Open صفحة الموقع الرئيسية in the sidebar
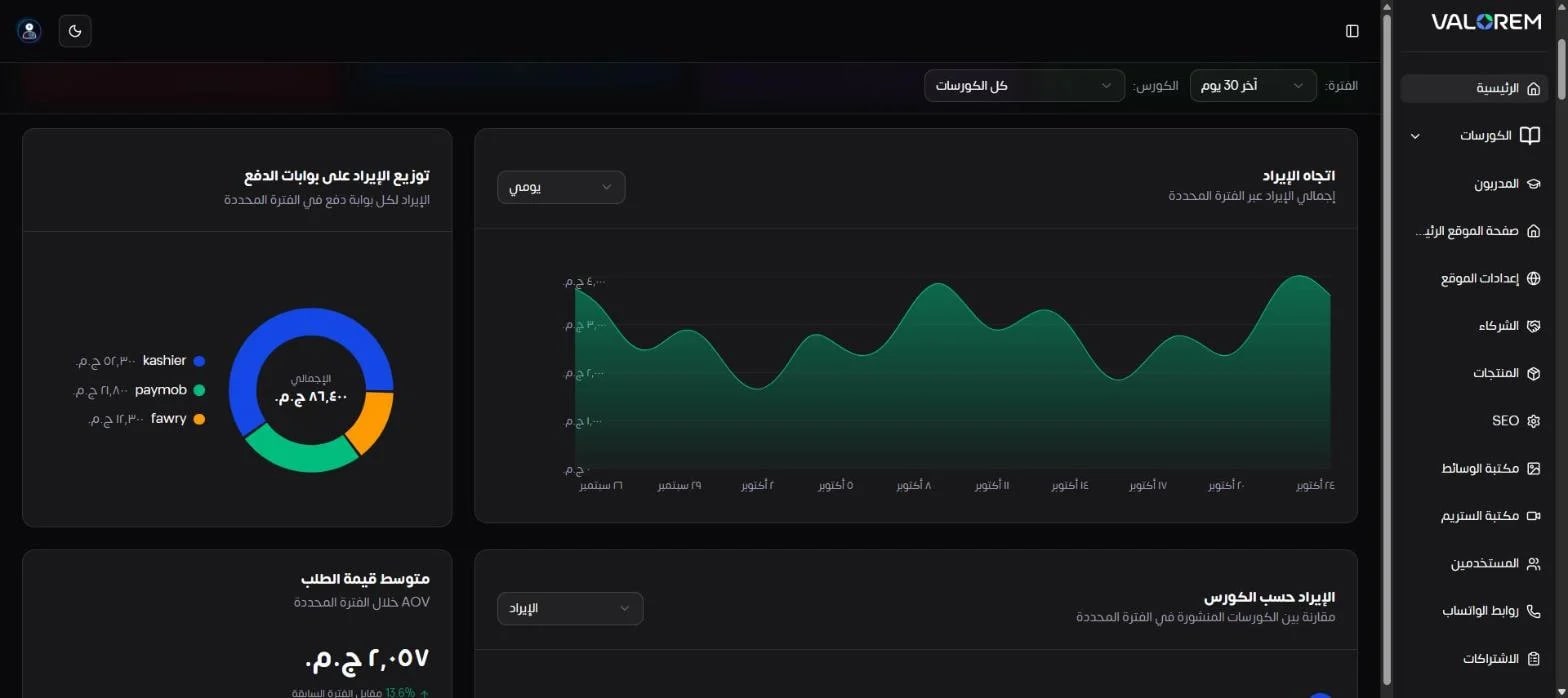Viewport: 1568px width, 698px height. pyautogui.click(x=1474, y=231)
